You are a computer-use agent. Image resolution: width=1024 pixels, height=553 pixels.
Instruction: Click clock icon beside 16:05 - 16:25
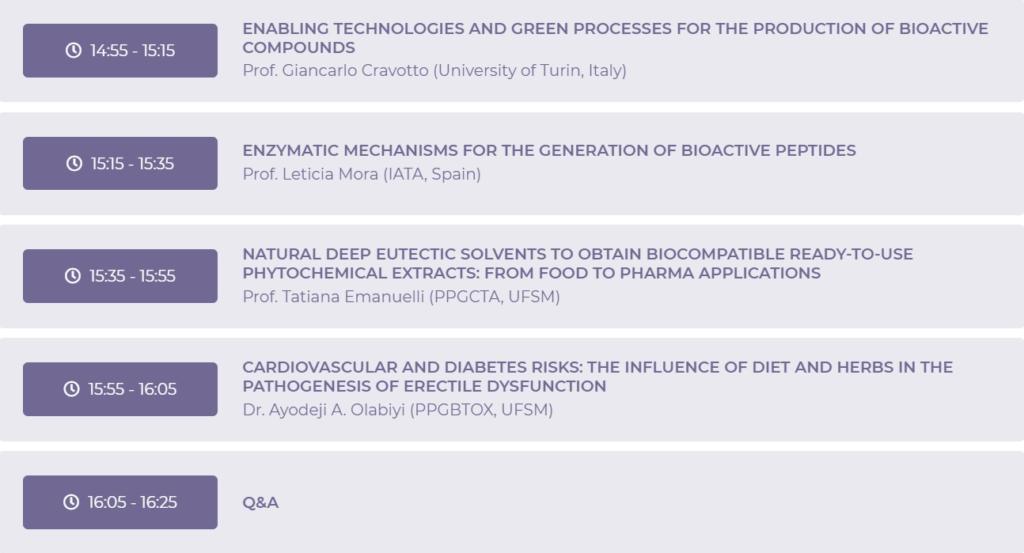pos(71,502)
